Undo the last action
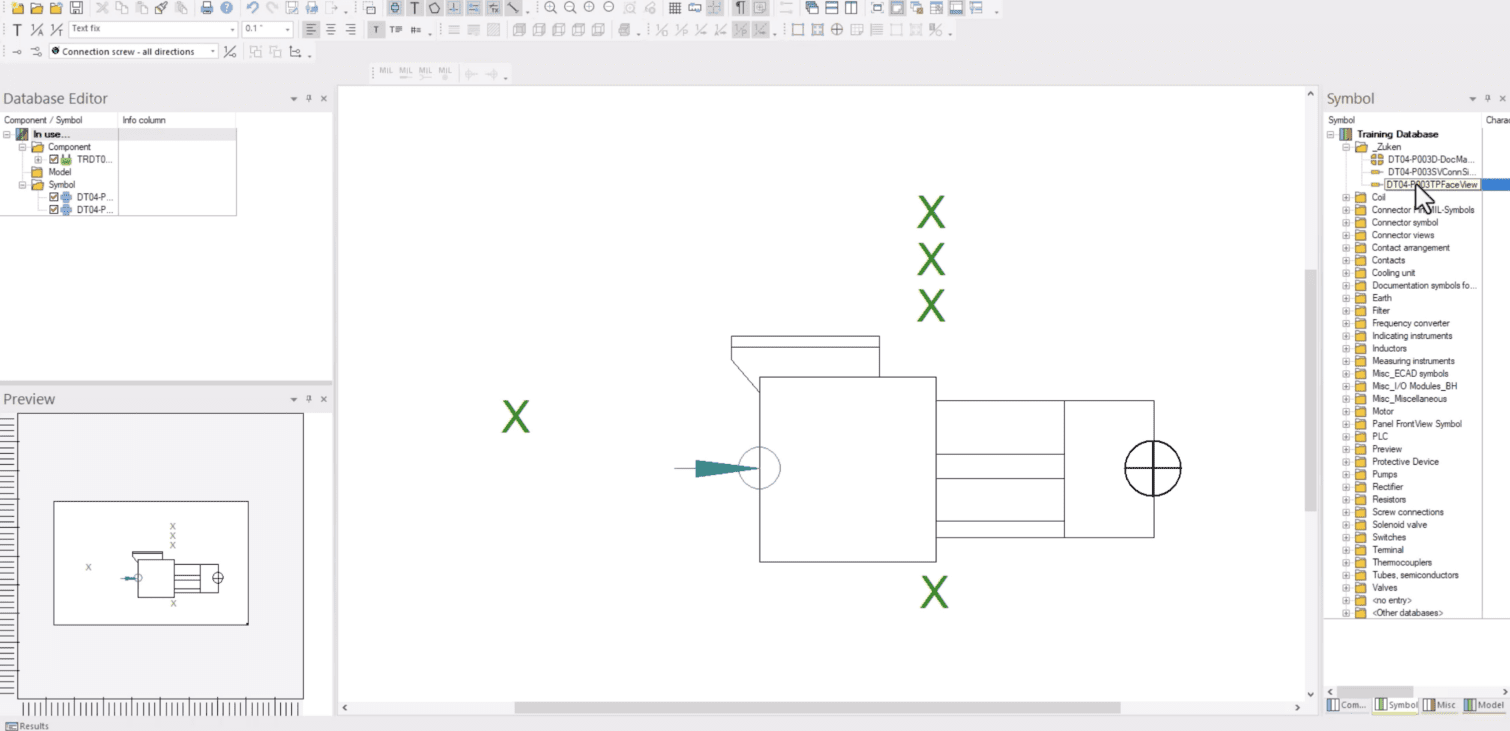The height and width of the screenshot is (731, 1510). pos(252,8)
